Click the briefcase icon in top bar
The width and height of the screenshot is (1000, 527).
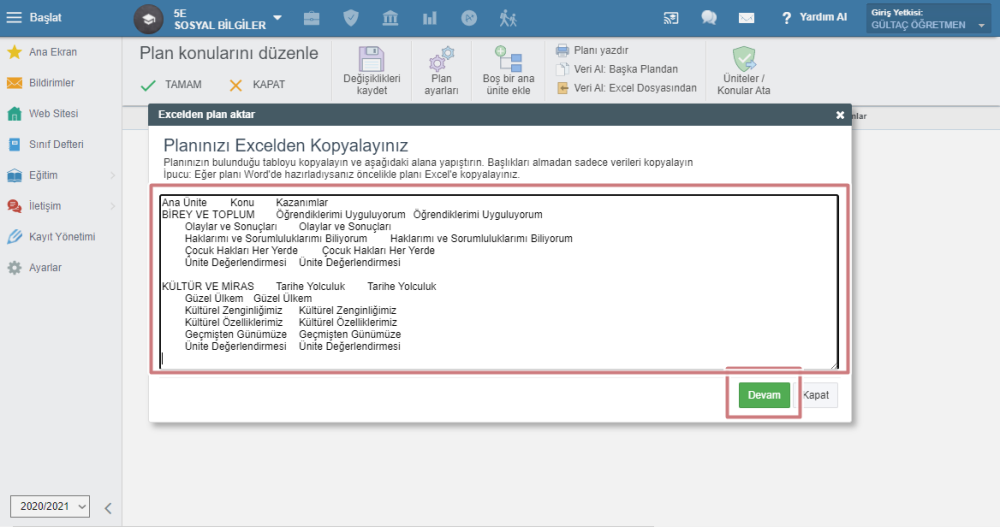pyautogui.click(x=312, y=18)
